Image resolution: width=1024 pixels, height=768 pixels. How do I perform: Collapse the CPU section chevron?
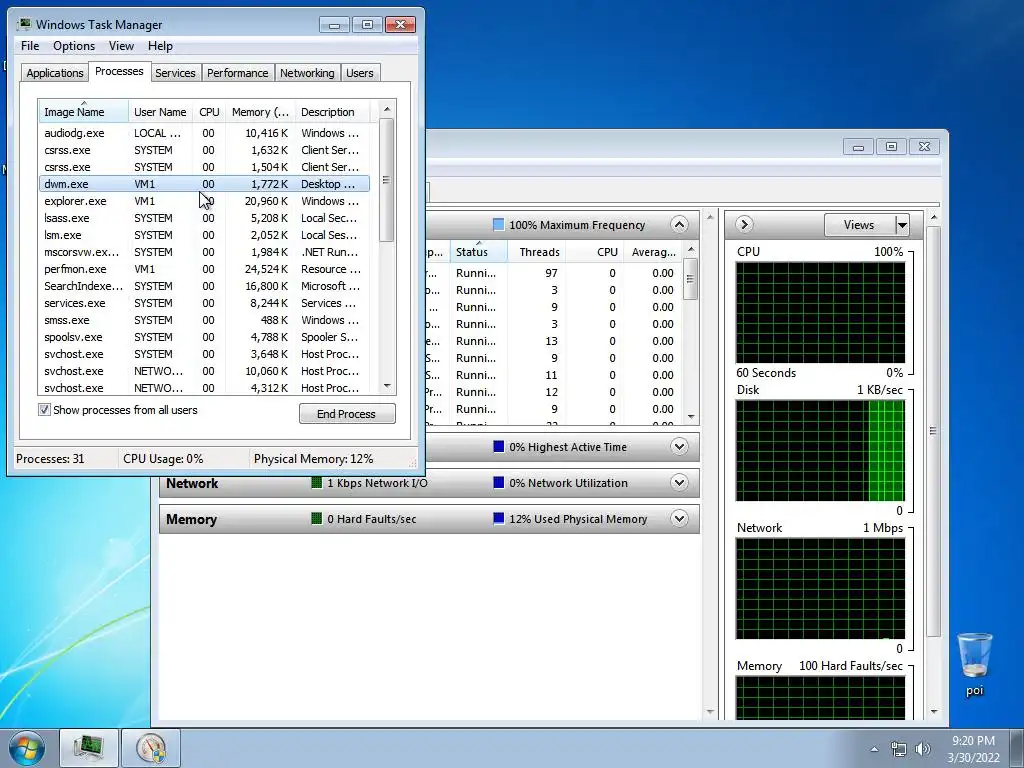679,225
